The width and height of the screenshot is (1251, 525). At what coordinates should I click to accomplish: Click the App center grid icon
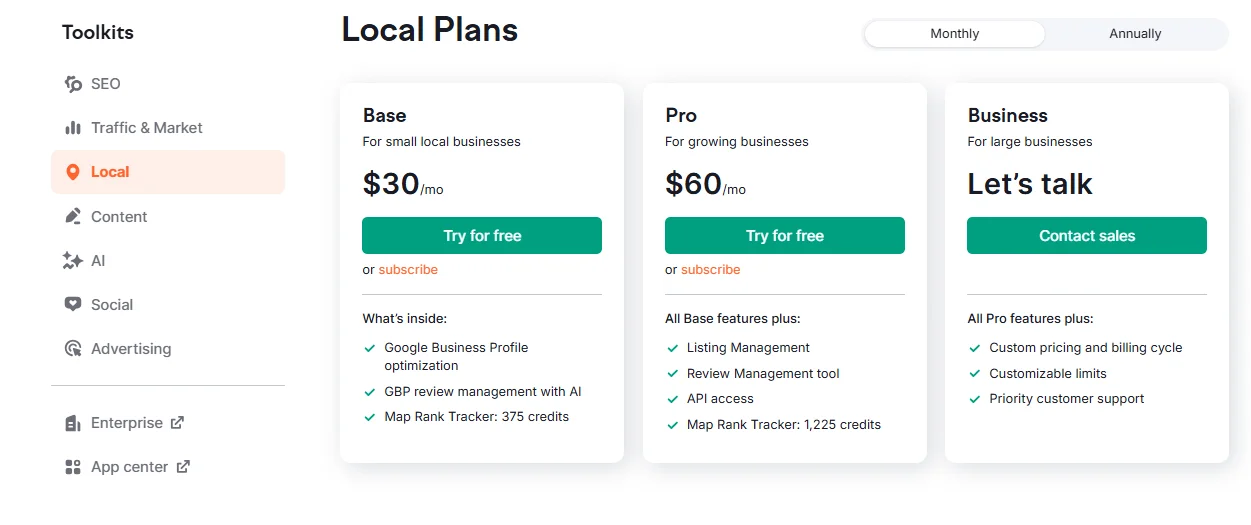(73, 467)
